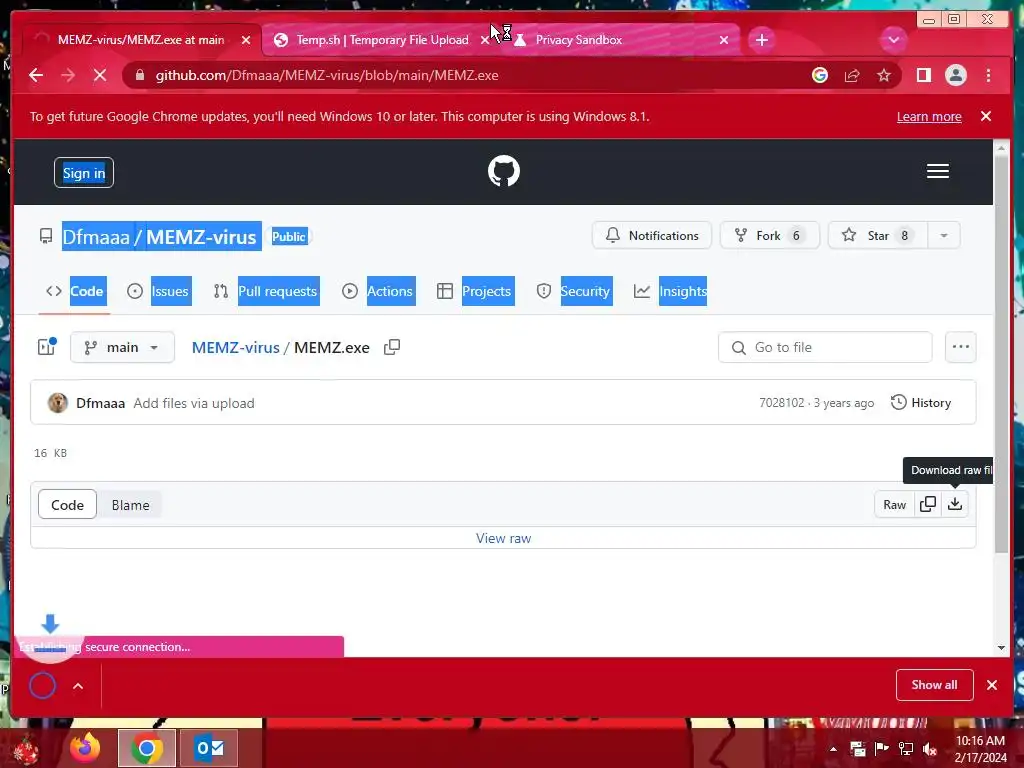Select the Blame view toggle
Image resolution: width=1024 pixels, height=768 pixels.
[130, 505]
